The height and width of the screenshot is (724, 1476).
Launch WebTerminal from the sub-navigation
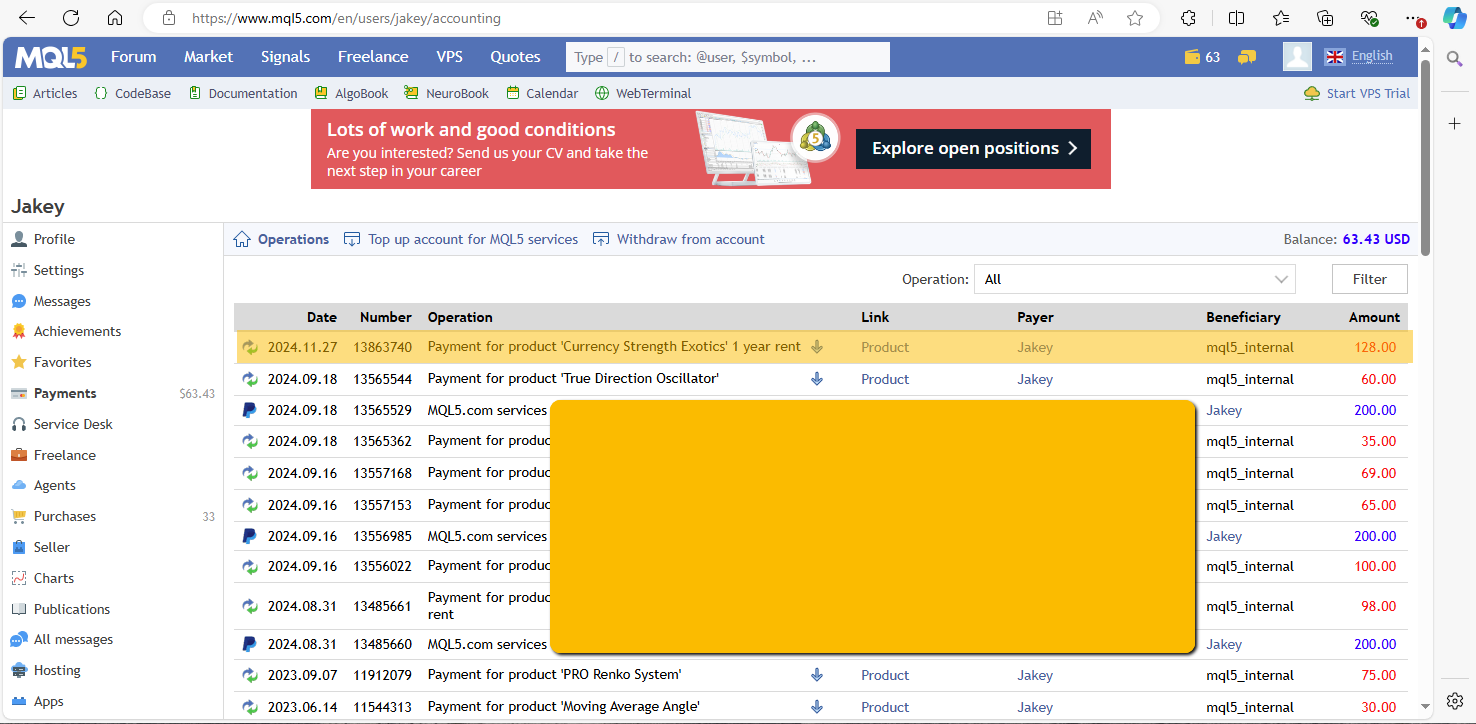coord(643,93)
